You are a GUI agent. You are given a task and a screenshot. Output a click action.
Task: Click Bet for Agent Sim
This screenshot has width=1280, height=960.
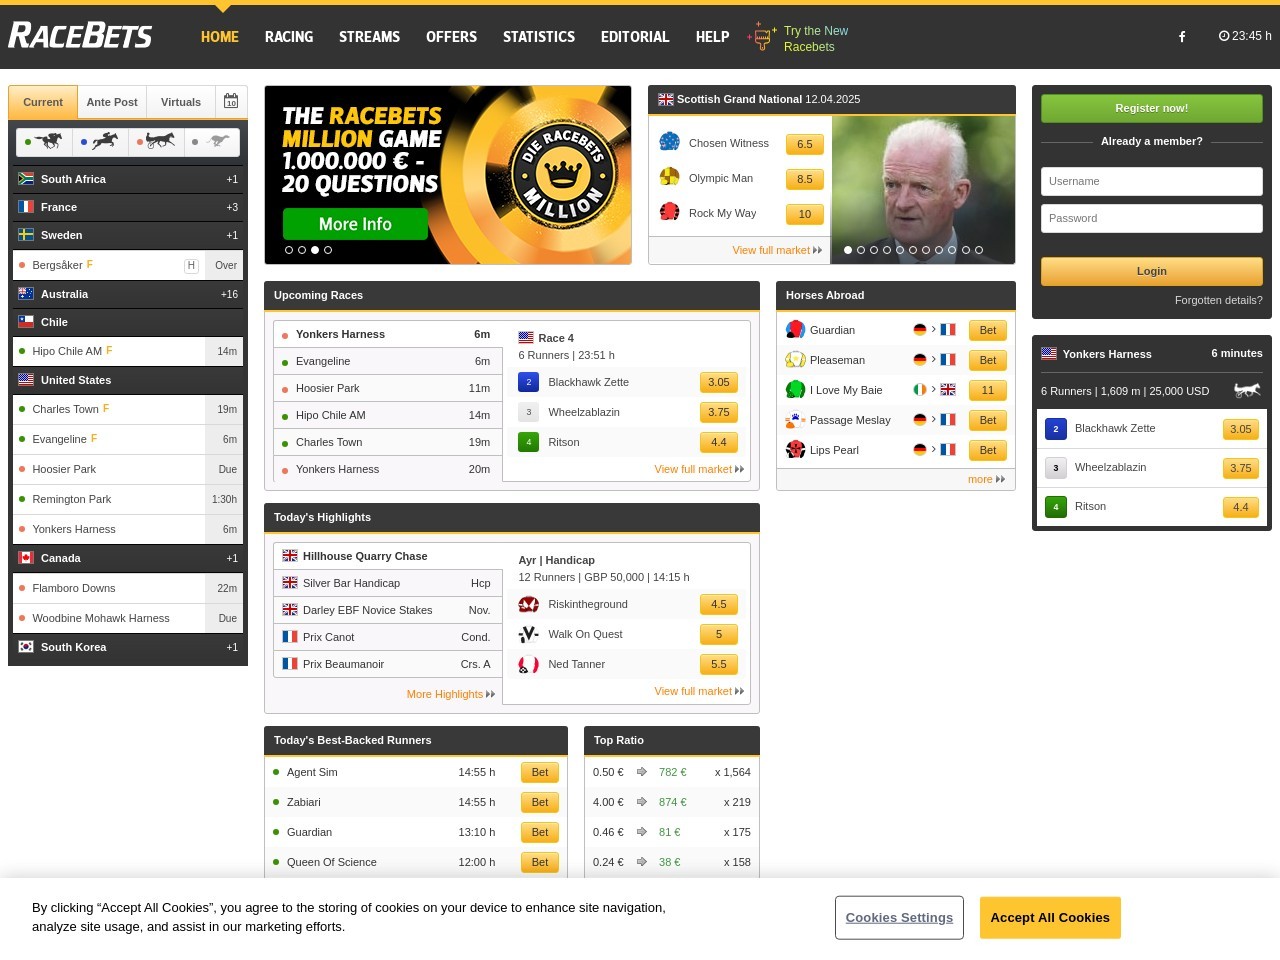pyautogui.click(x=540, y=772)
